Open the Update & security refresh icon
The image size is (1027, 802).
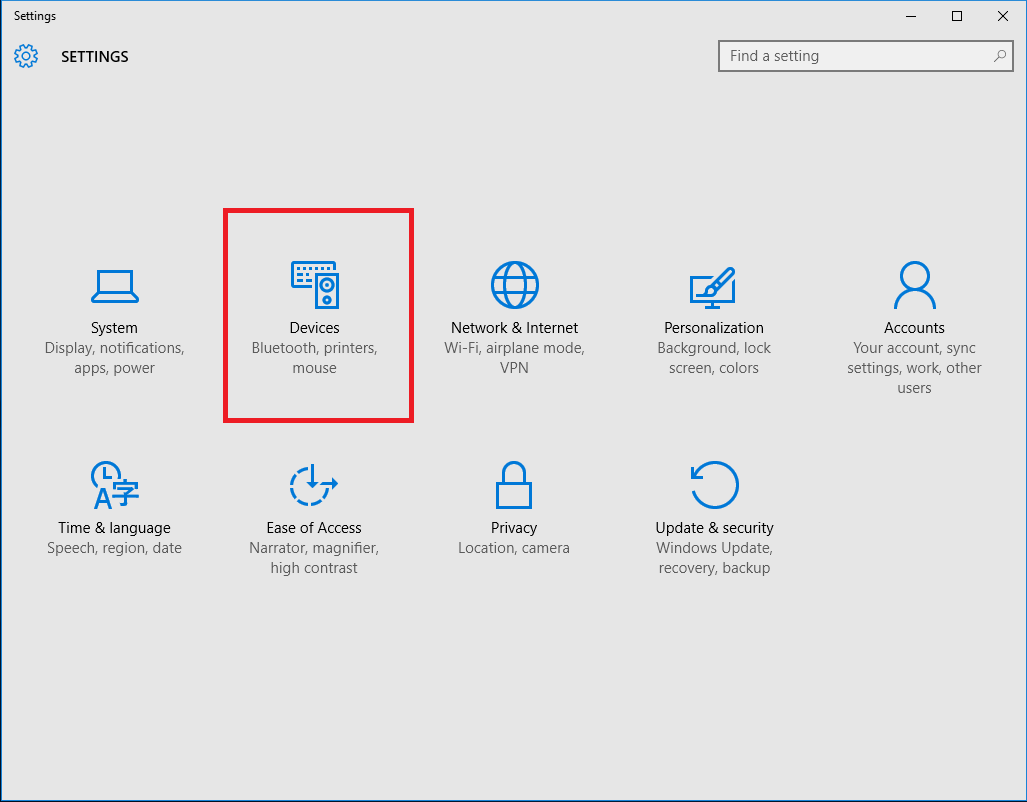tap(715, 485)
